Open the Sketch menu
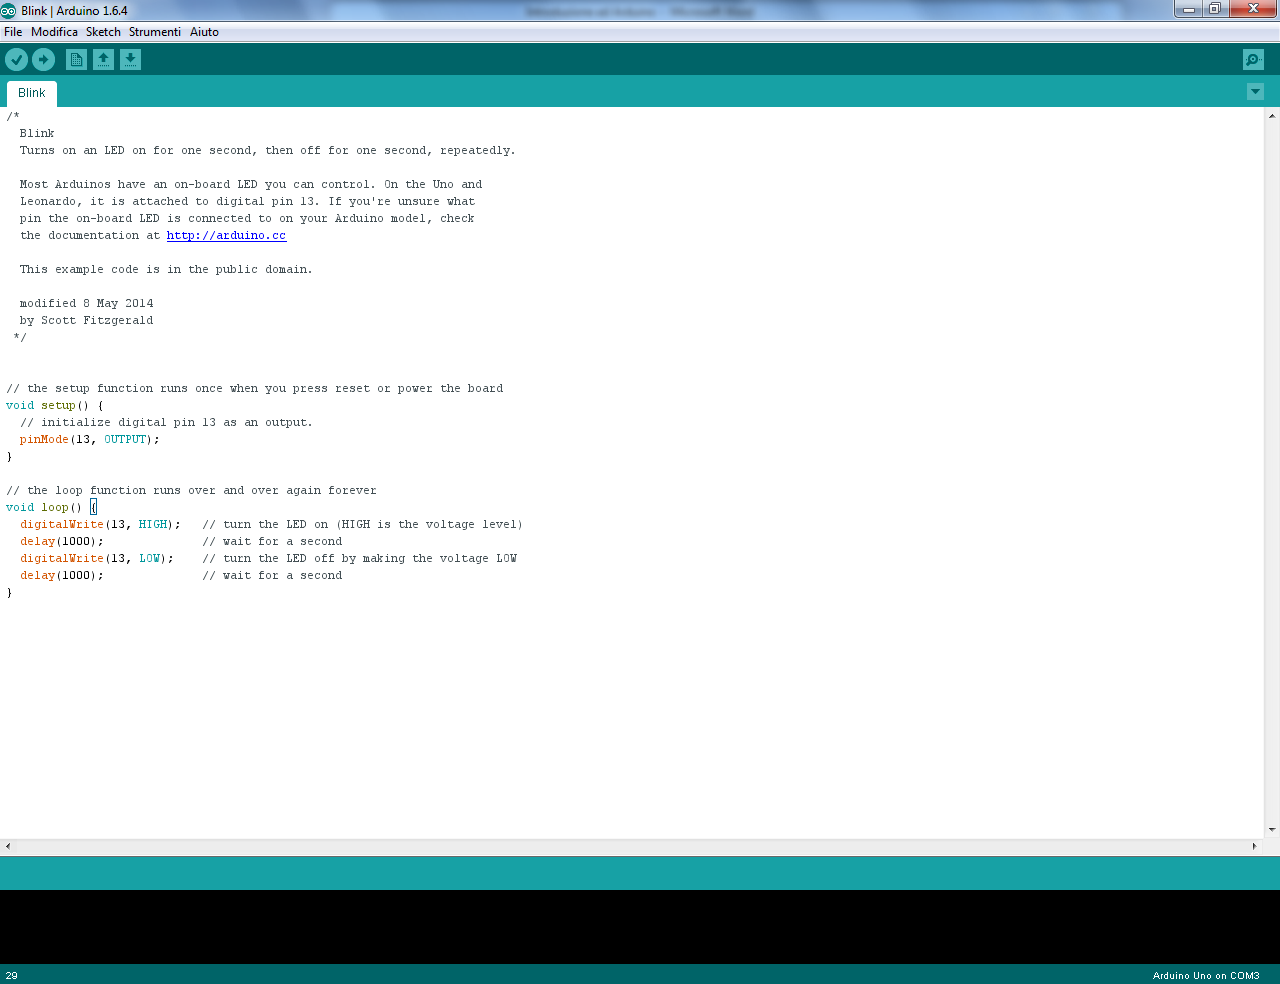The width and height of the screenshot is (1280, 984). tap(103, 32)
